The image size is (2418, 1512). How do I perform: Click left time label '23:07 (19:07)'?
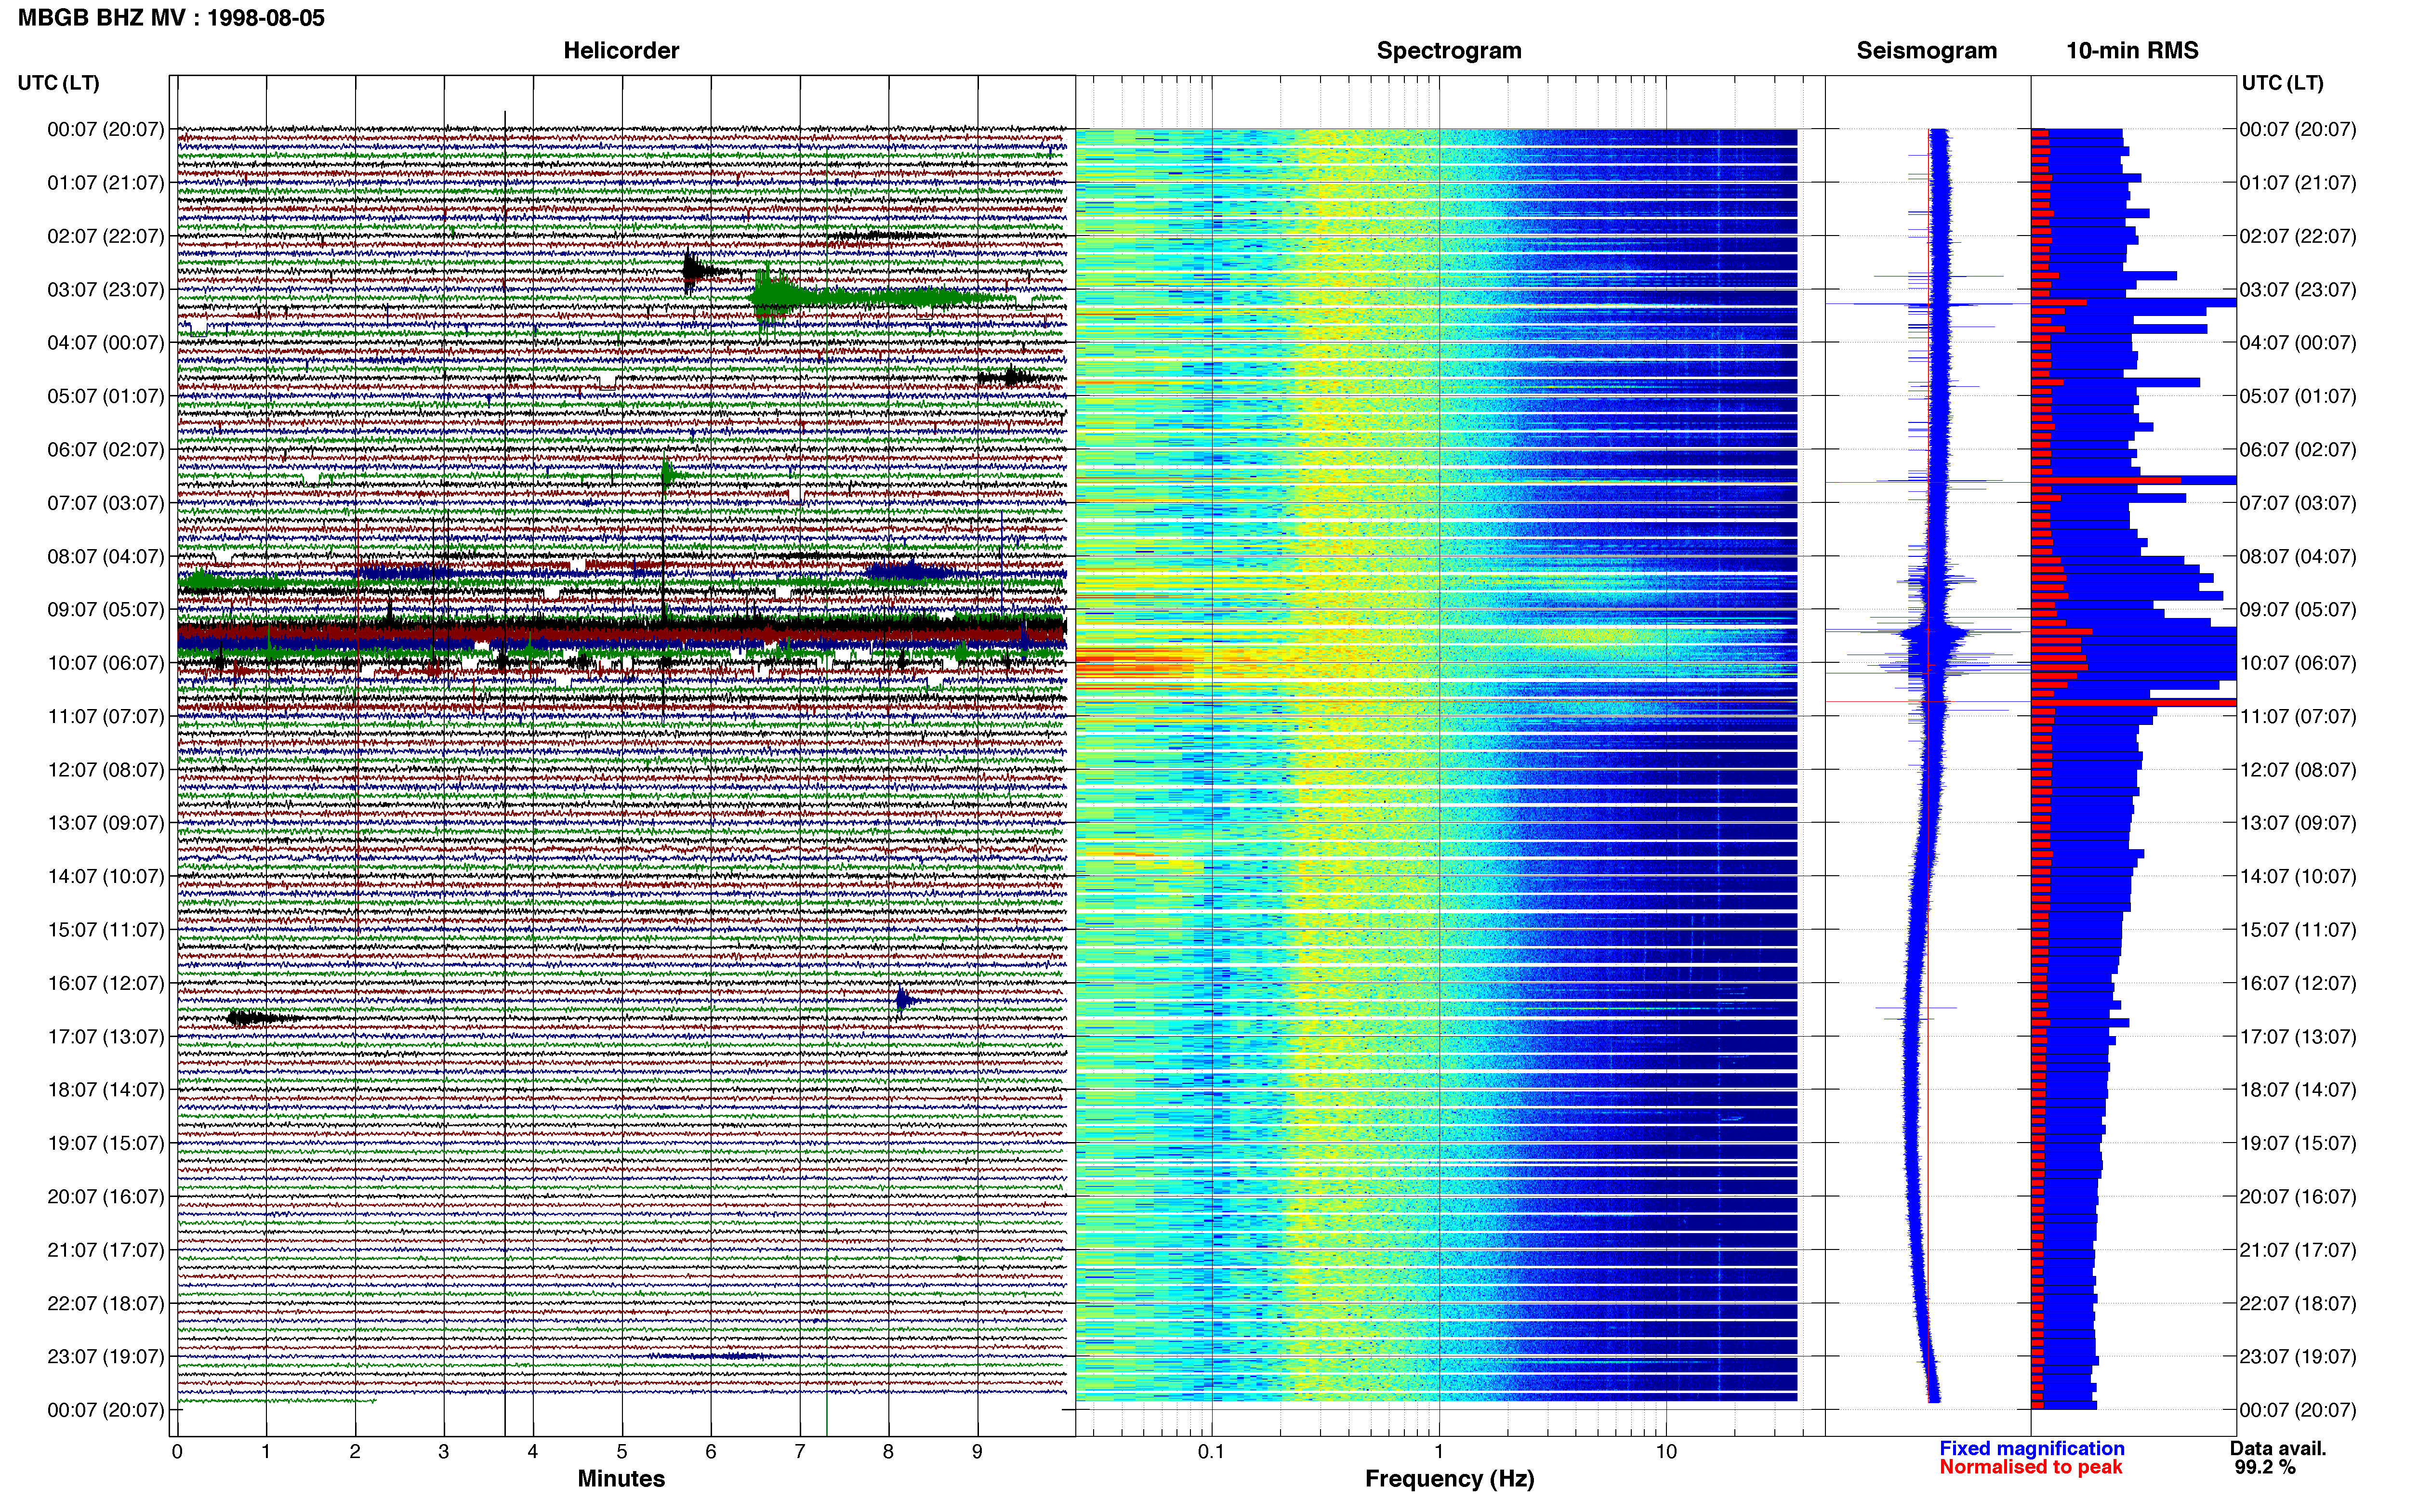pos(105,1357)
